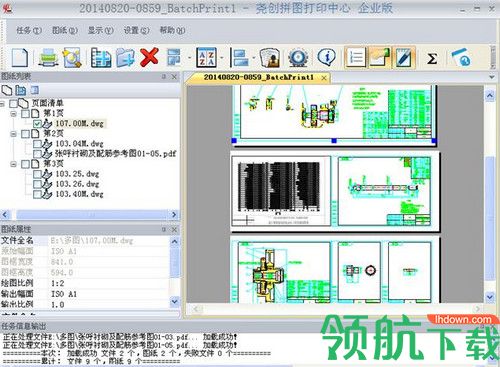Open the 设置(S) menu
Image resolution: width=500 pixels, height=367 pixels.
coord(136,30)
